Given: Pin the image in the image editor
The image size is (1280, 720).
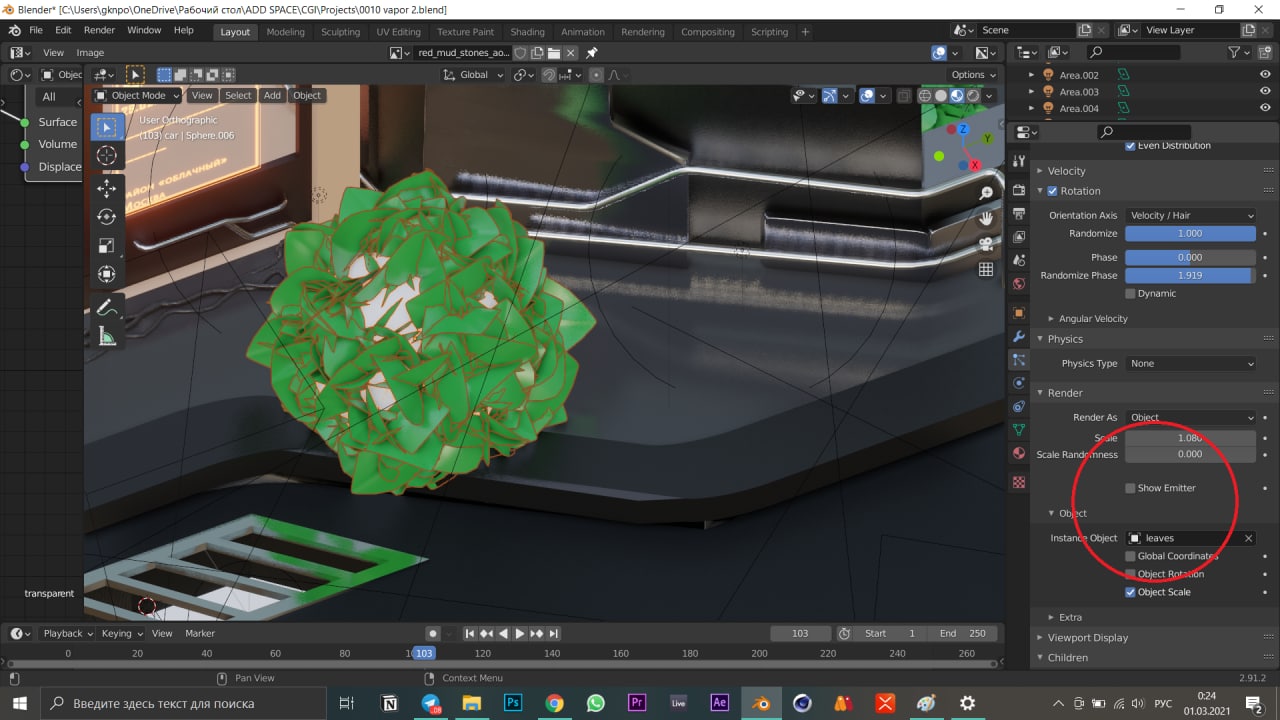Looking at the screenshot, I should pos(592,53).
